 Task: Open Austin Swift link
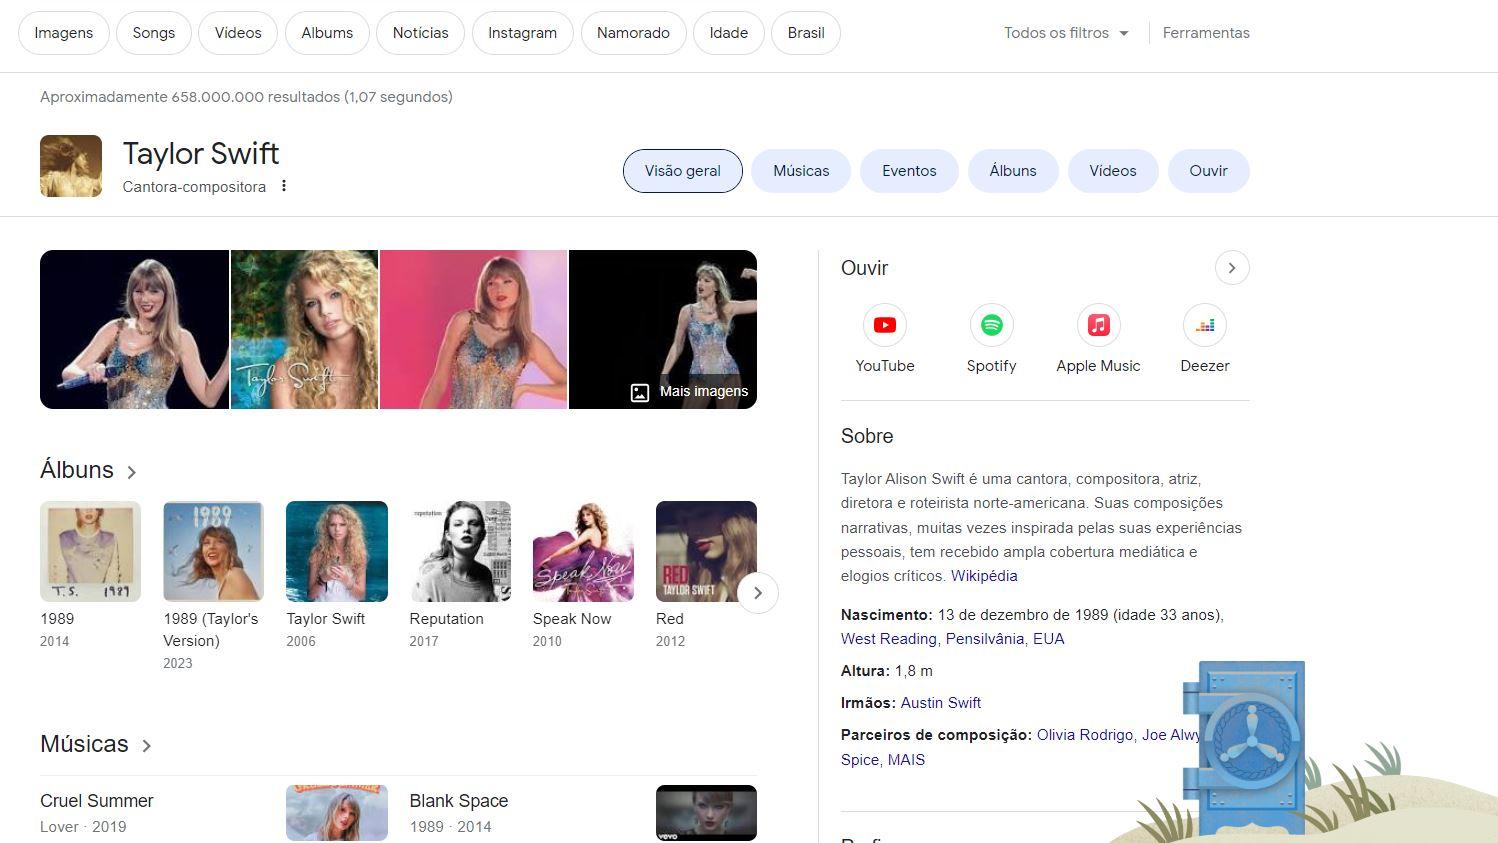pos(941,703)
